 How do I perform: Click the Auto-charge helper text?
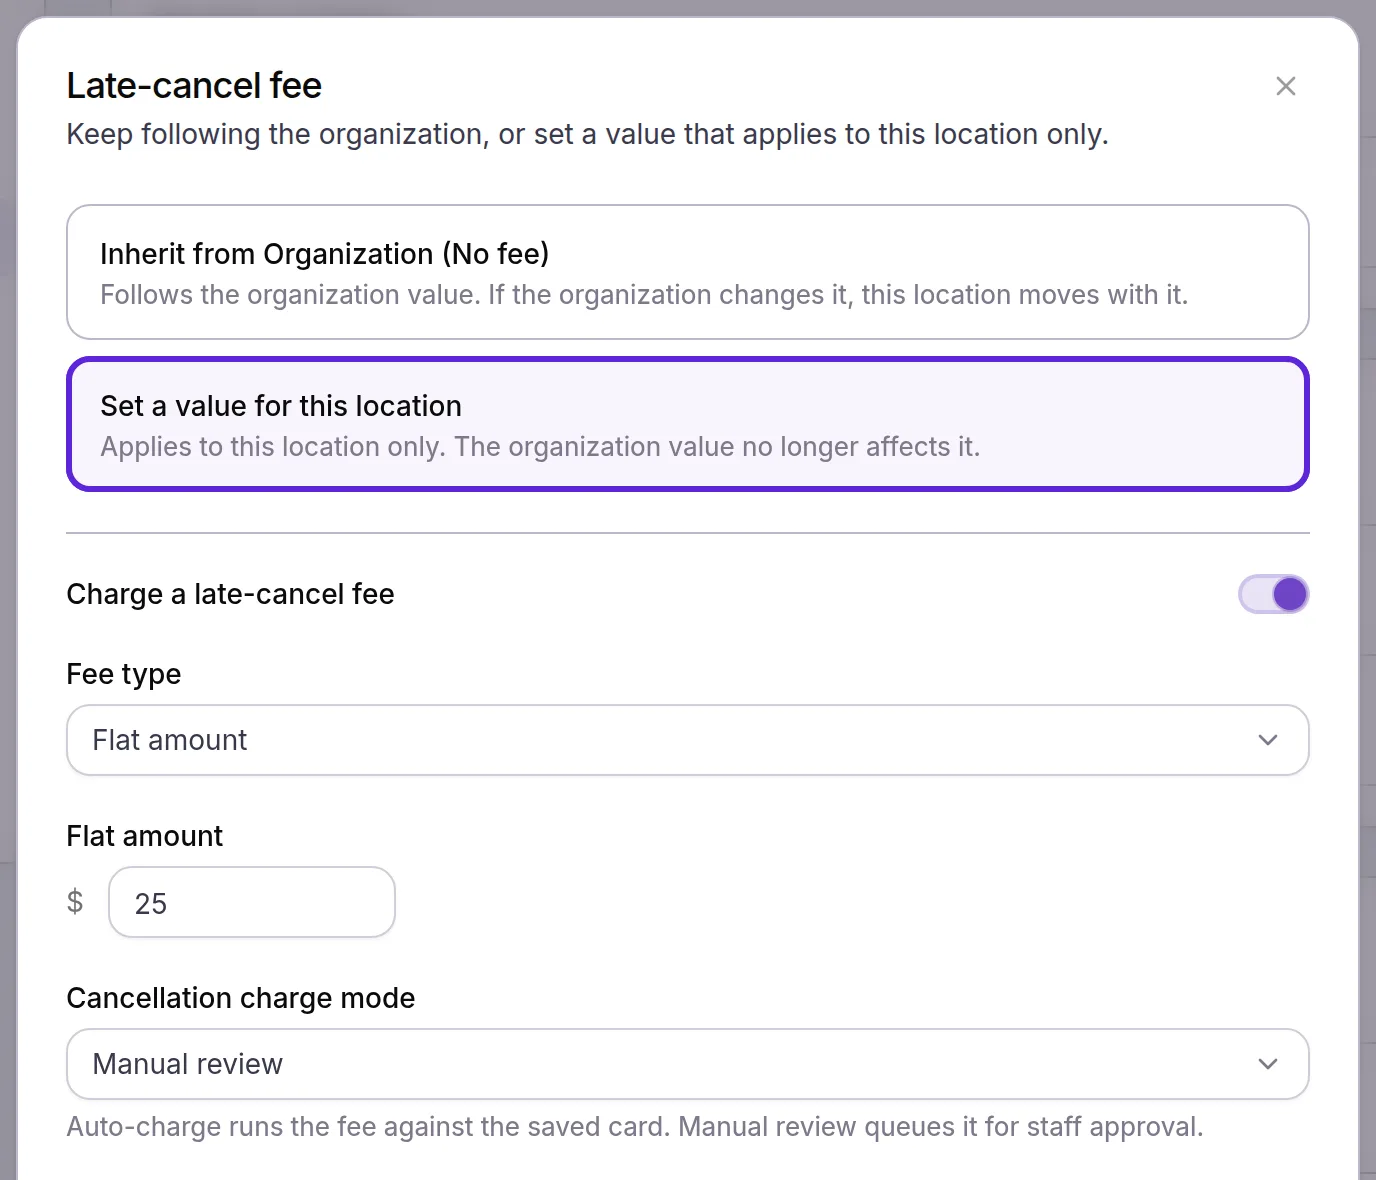(x=635, y=1127)
